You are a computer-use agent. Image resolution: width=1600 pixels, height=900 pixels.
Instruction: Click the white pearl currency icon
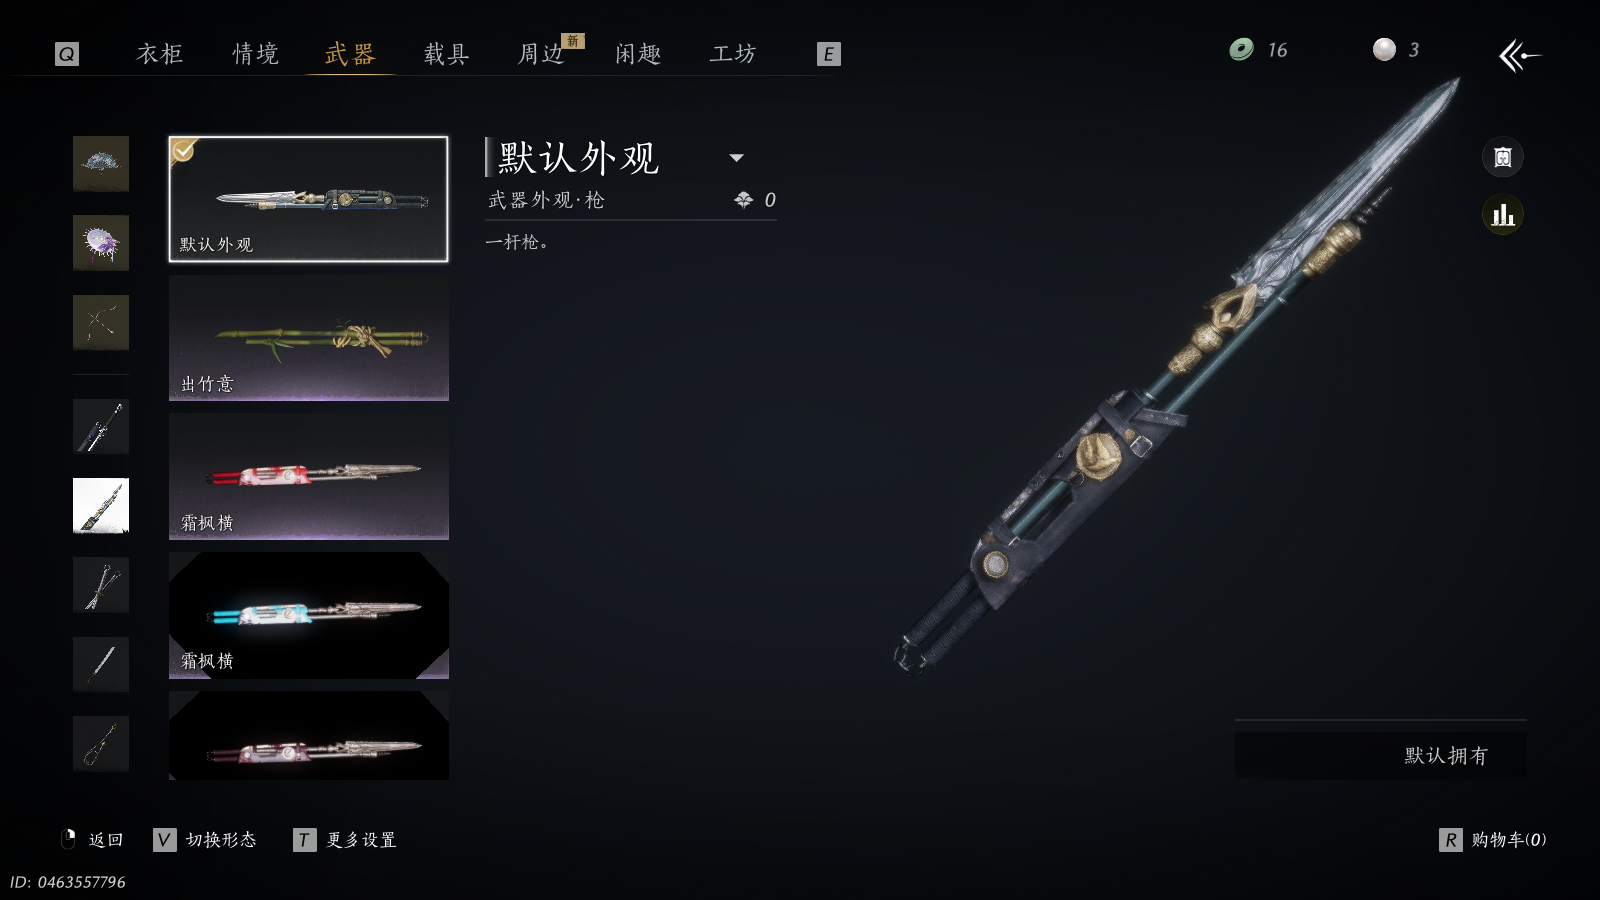click(1384, 49)
